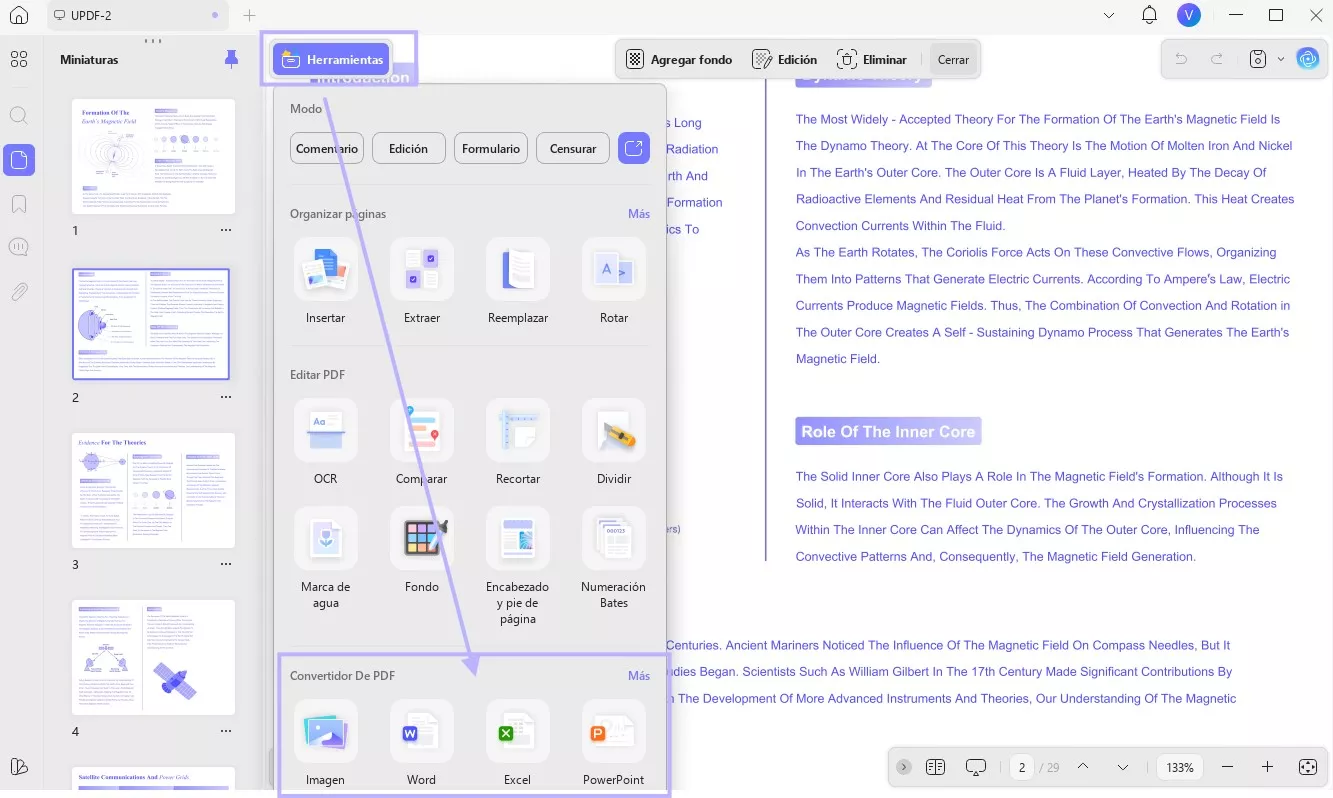Image resolution: width=1333 pixels, height=798 pixels.
Task: Open options menu for thumbnail 4
Action: pyautogui.click(x=226, y=731)
